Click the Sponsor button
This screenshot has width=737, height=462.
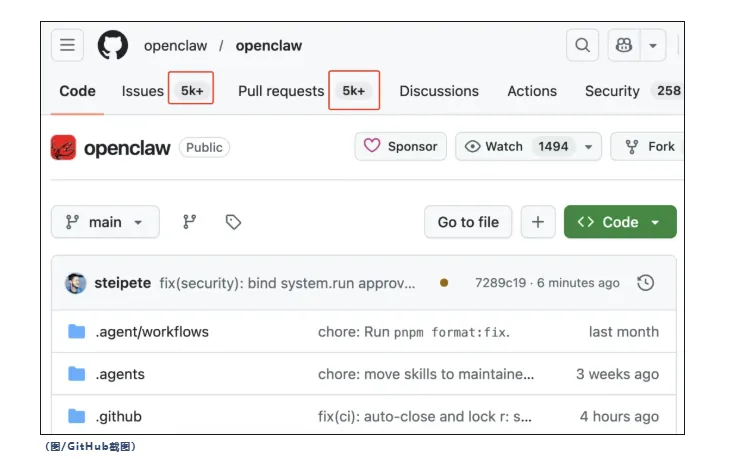click(x=400, y=146)
